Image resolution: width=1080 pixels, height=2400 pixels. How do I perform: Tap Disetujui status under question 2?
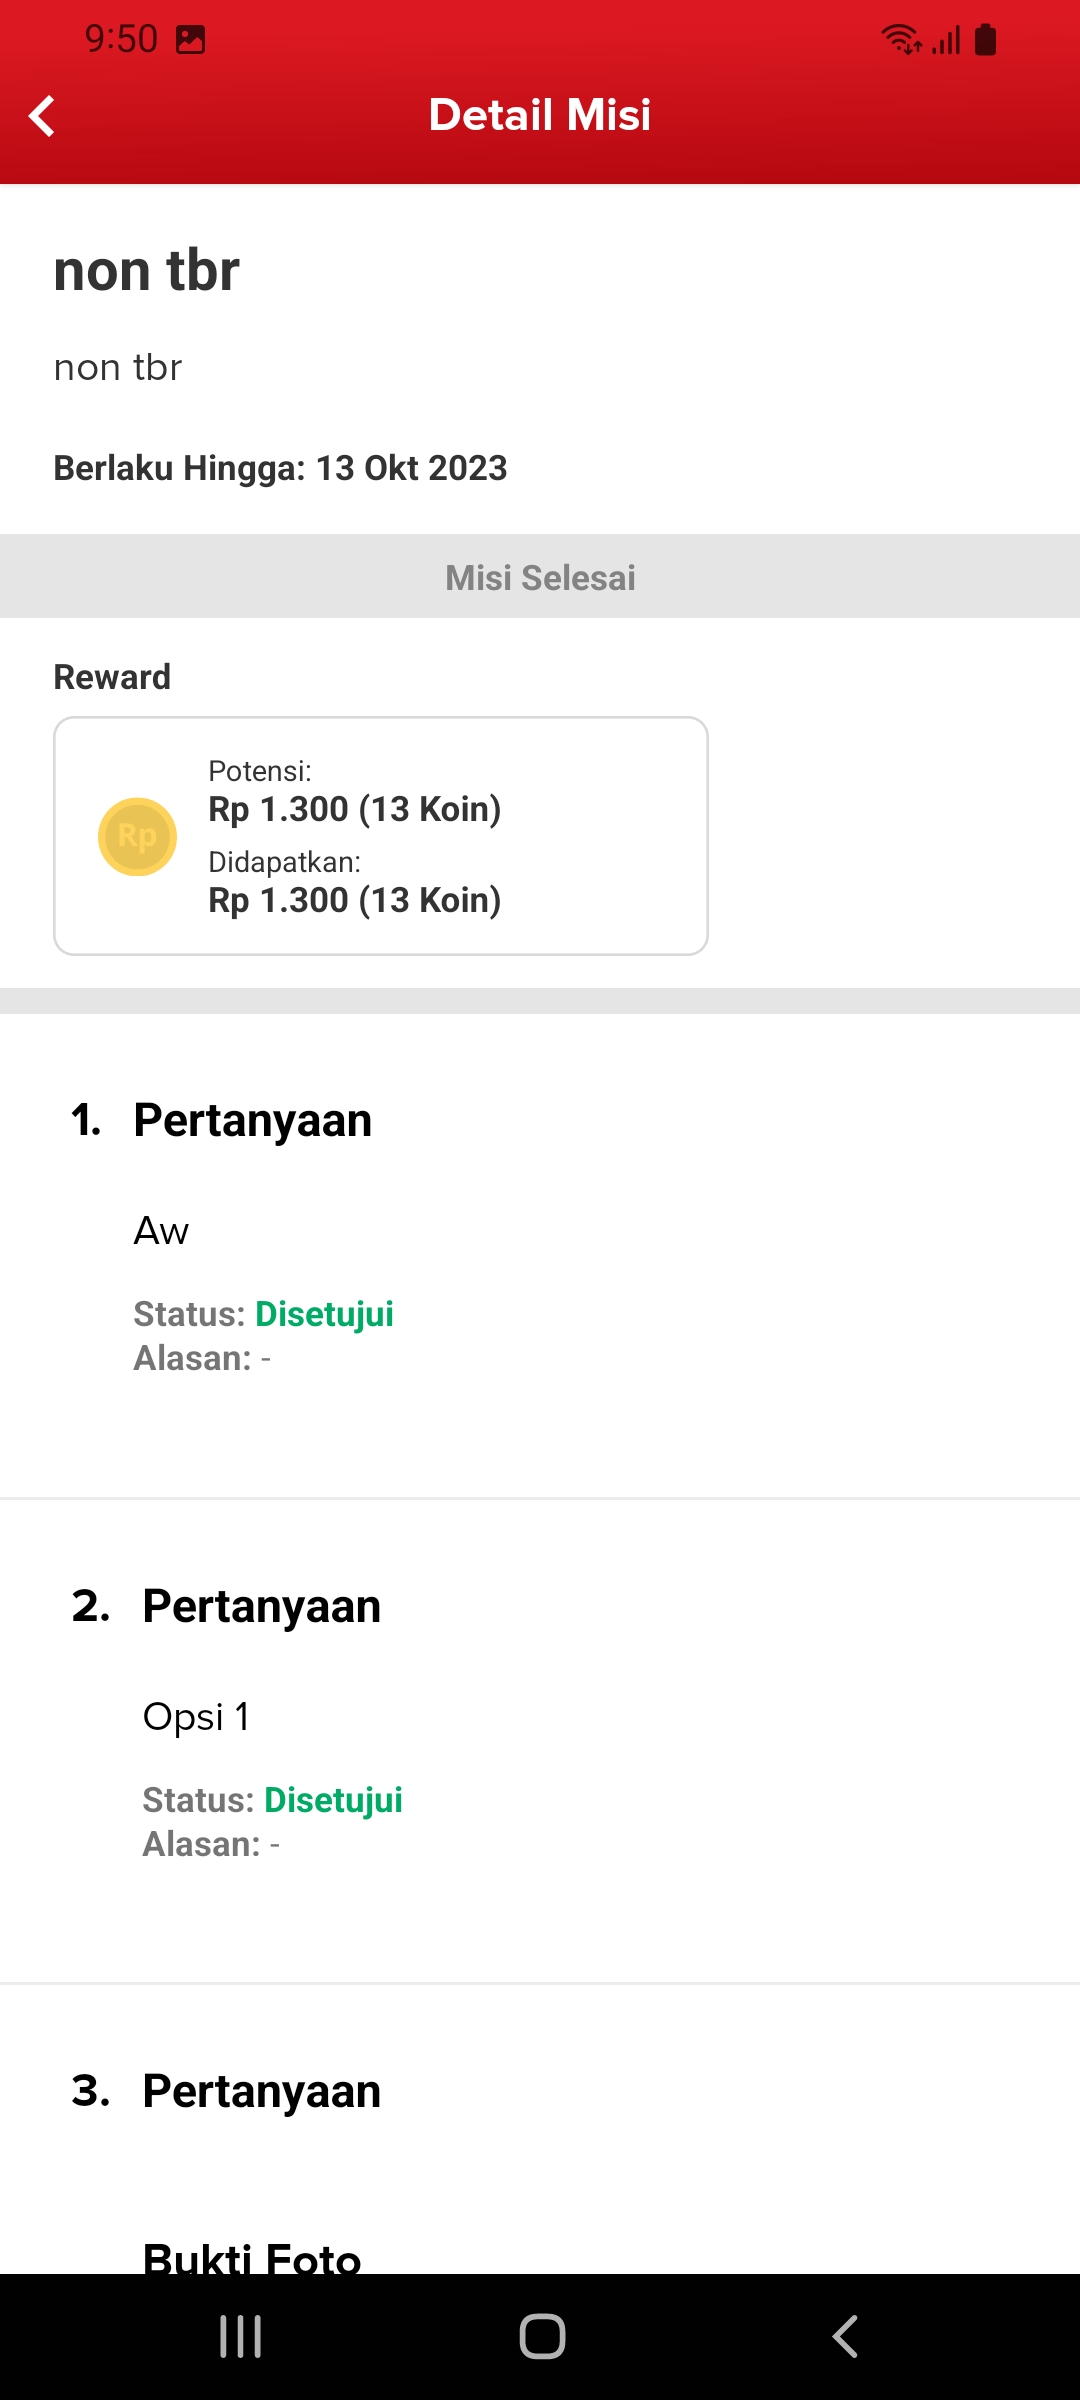click(333, 1800)
